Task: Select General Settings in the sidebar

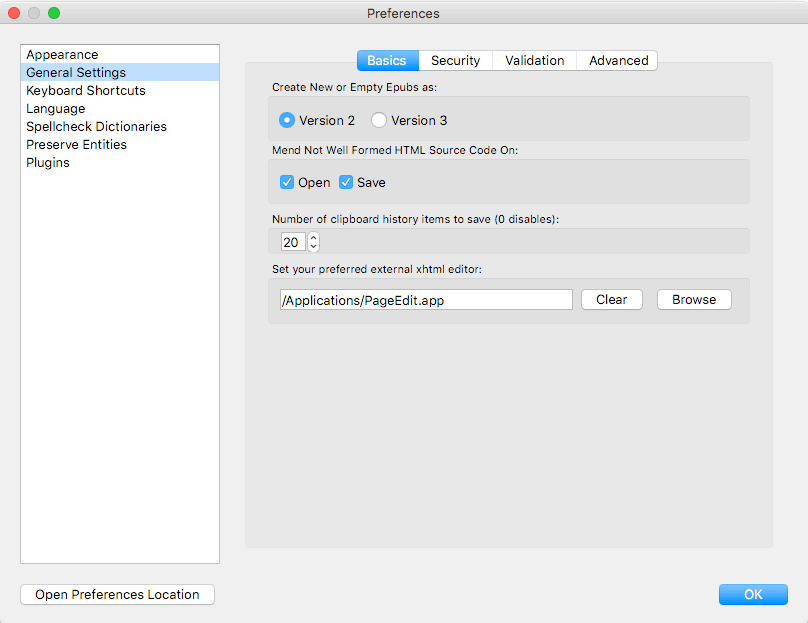Action: coord(76,72)
